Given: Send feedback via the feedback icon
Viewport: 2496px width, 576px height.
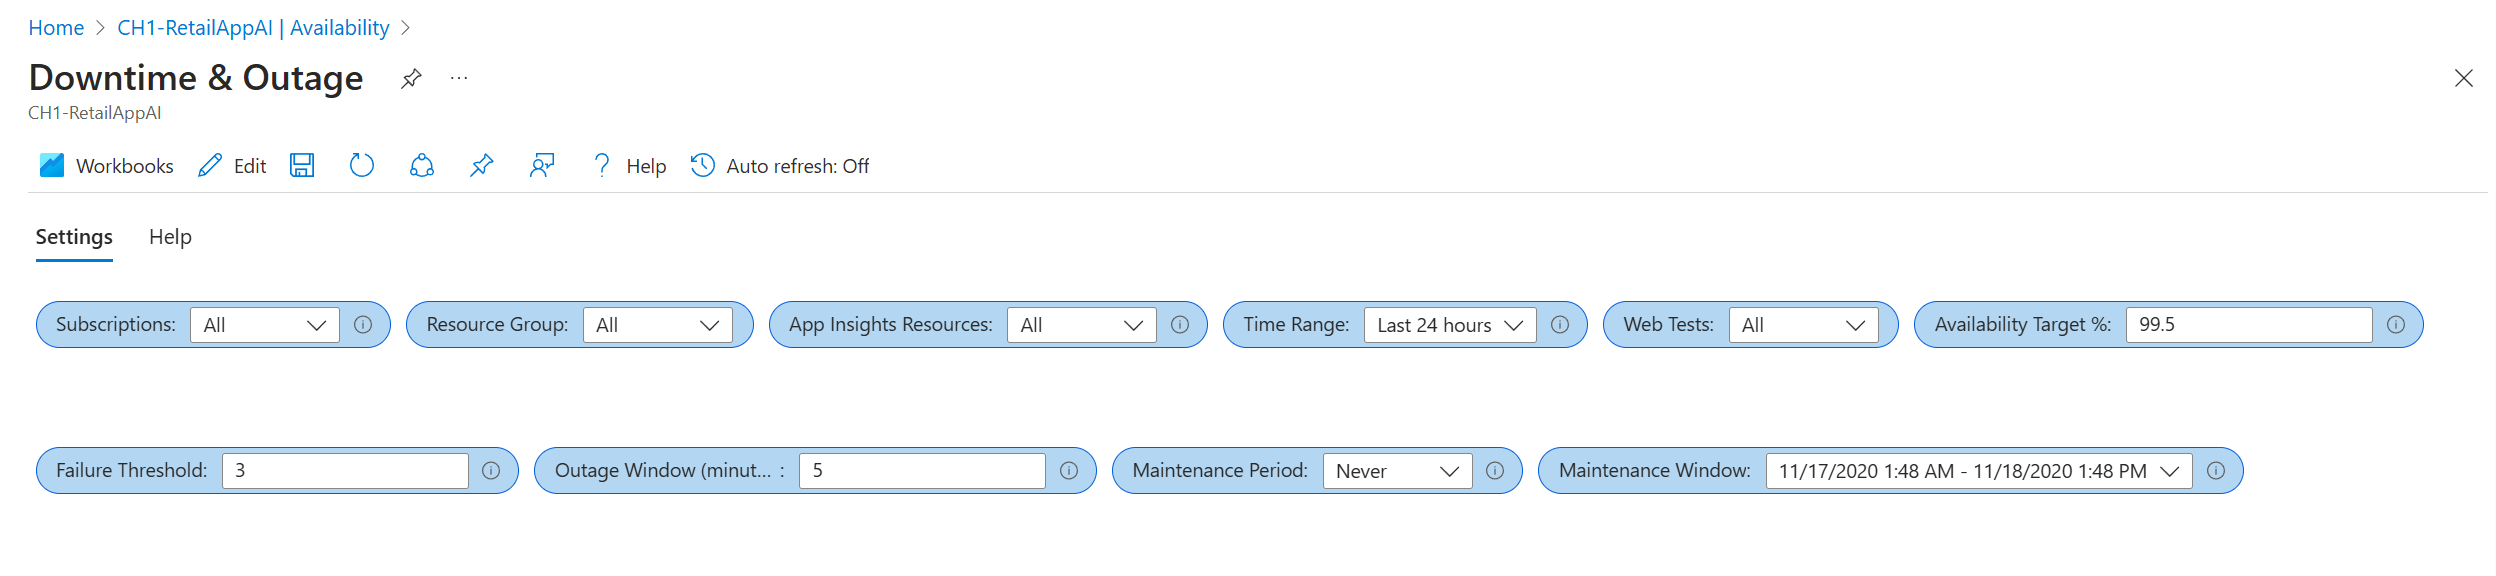Looking at the screenshot, I should pos(540,166).
